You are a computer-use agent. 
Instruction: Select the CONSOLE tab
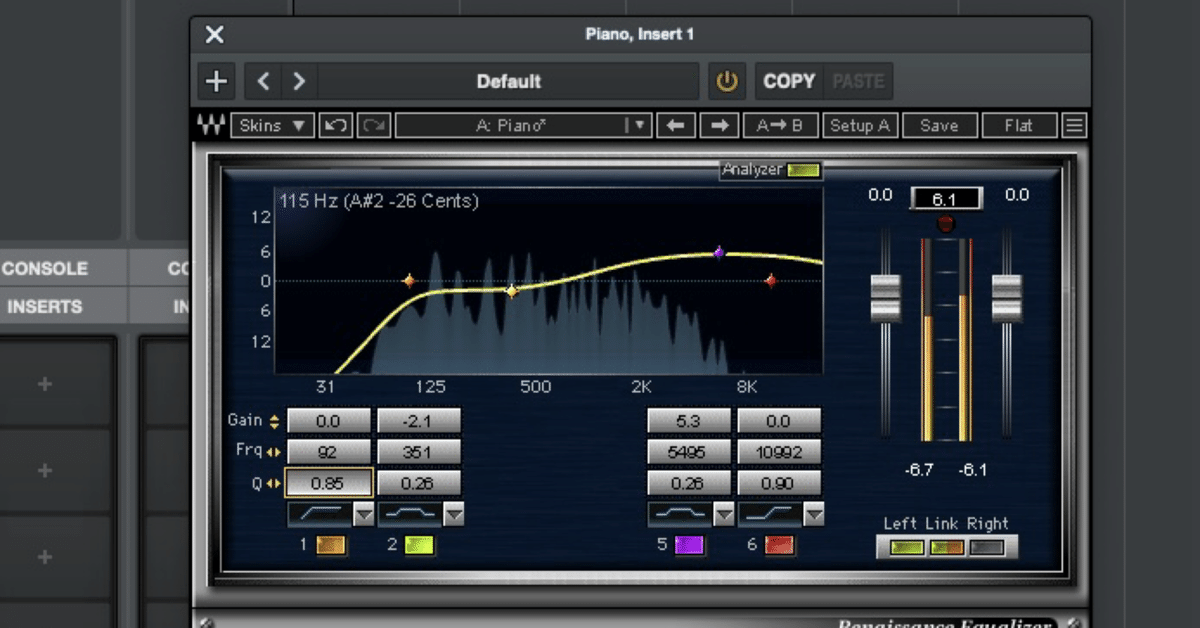tap(45, 268)
